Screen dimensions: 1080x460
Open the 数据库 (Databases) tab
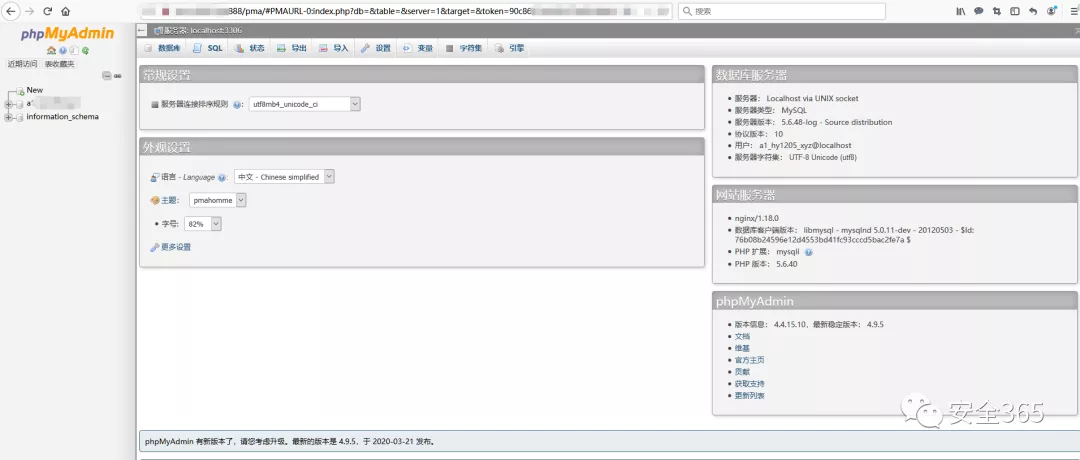(x=162, y=48)
